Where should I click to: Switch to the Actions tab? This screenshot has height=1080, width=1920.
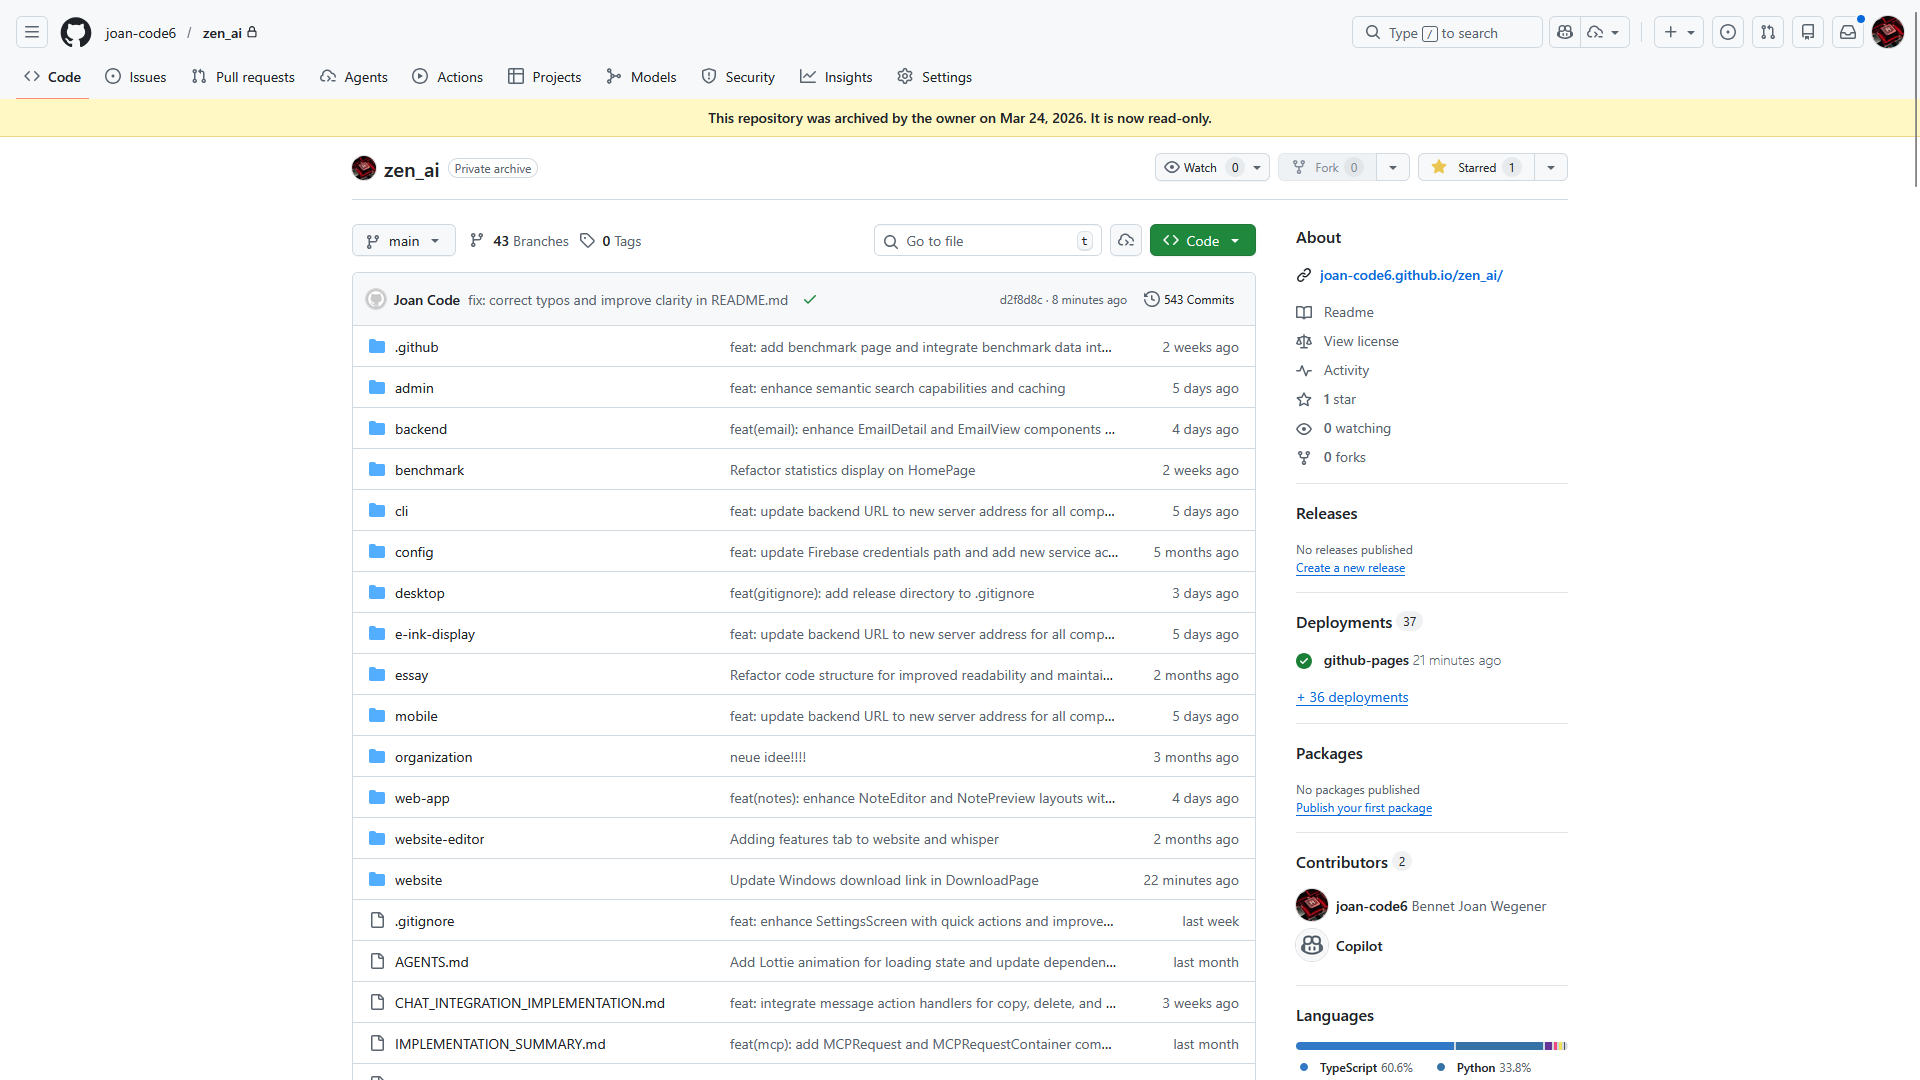pyautogui.click(x=448, y=77)
